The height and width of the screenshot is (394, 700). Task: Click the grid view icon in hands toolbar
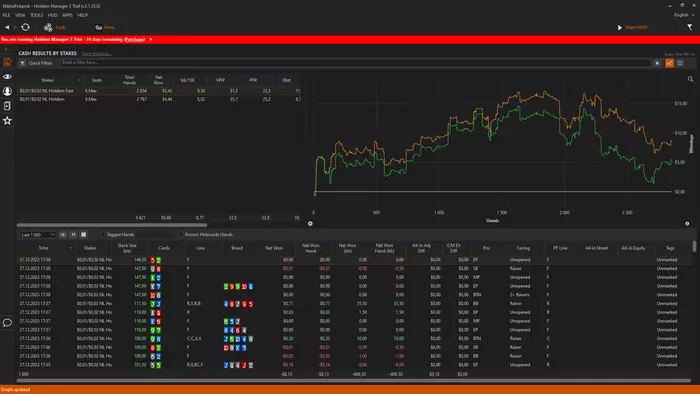pyautogui.click(x=83, y=234)
